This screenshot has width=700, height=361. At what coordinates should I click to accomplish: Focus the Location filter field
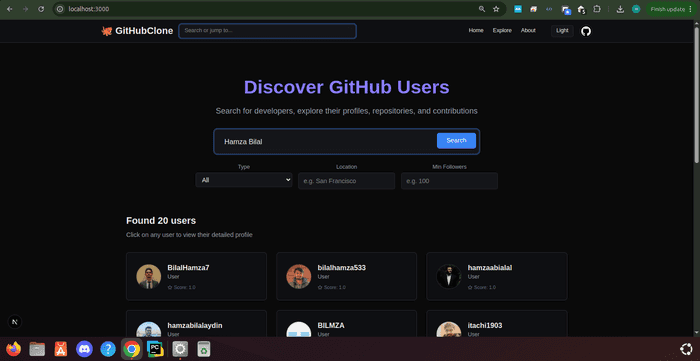(x=346, y=181)
